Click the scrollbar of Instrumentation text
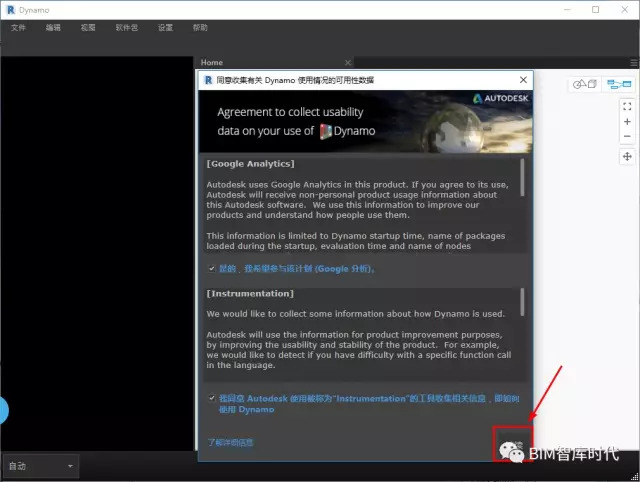This screenshot has height=482, width=640. click(x=522, y=302)
